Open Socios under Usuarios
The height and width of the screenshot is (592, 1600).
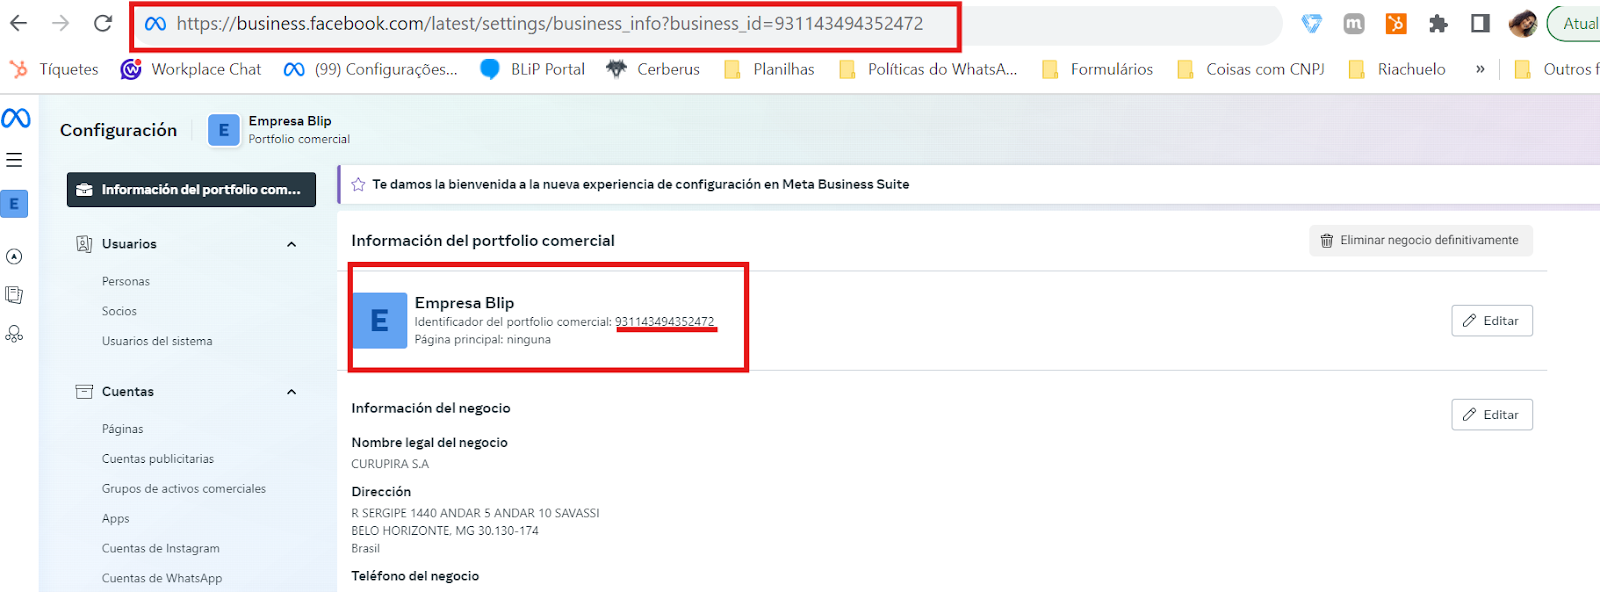[119, 312]
